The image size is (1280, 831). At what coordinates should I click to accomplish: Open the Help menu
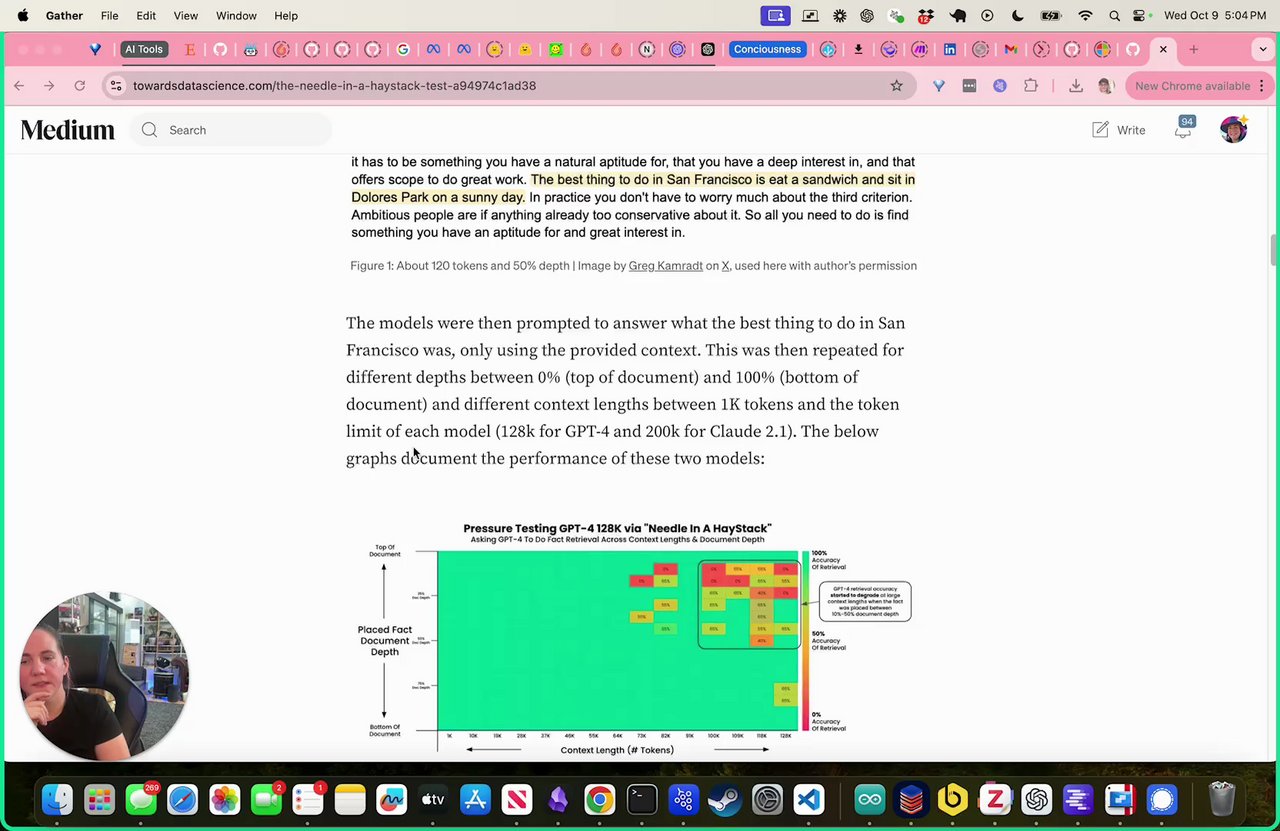(x=286, y=16)
